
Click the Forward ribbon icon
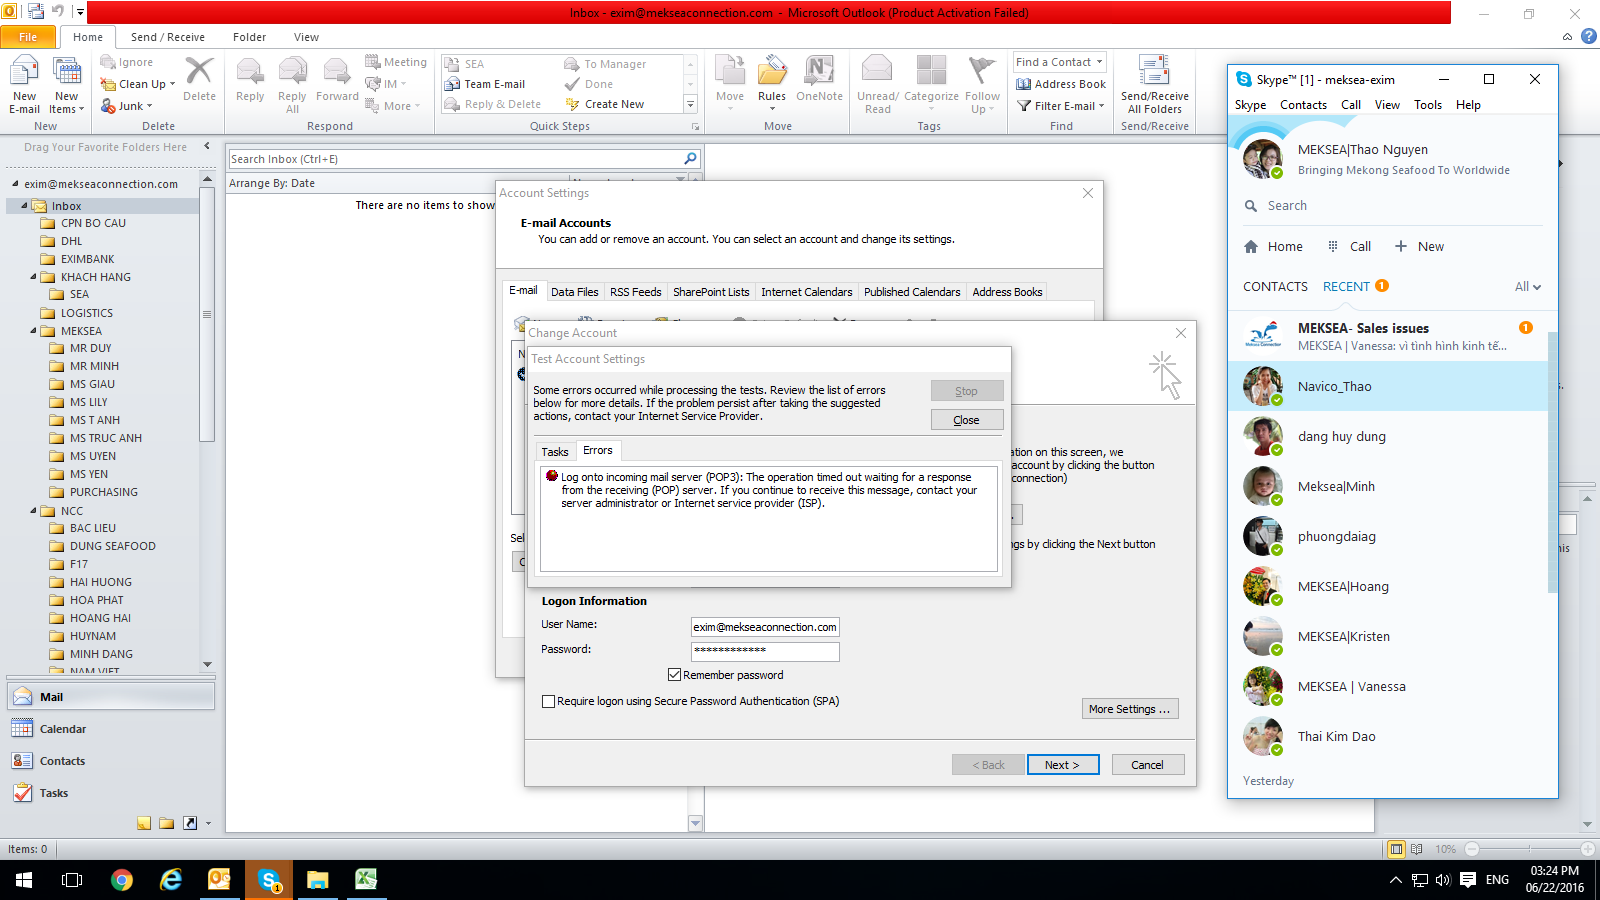point(337,80)
